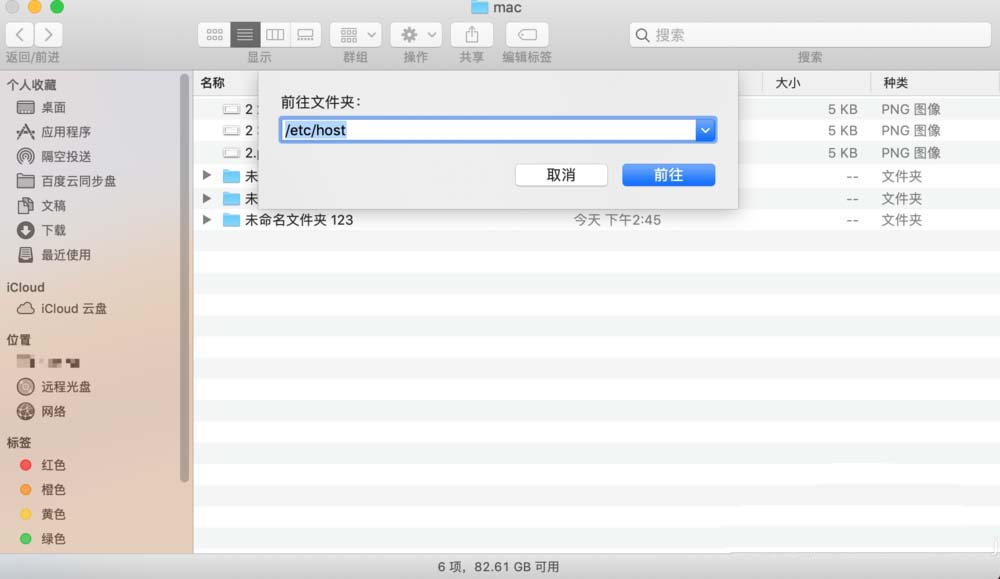Open the 编辑标签 tags icon

click(x=527, y=33)
